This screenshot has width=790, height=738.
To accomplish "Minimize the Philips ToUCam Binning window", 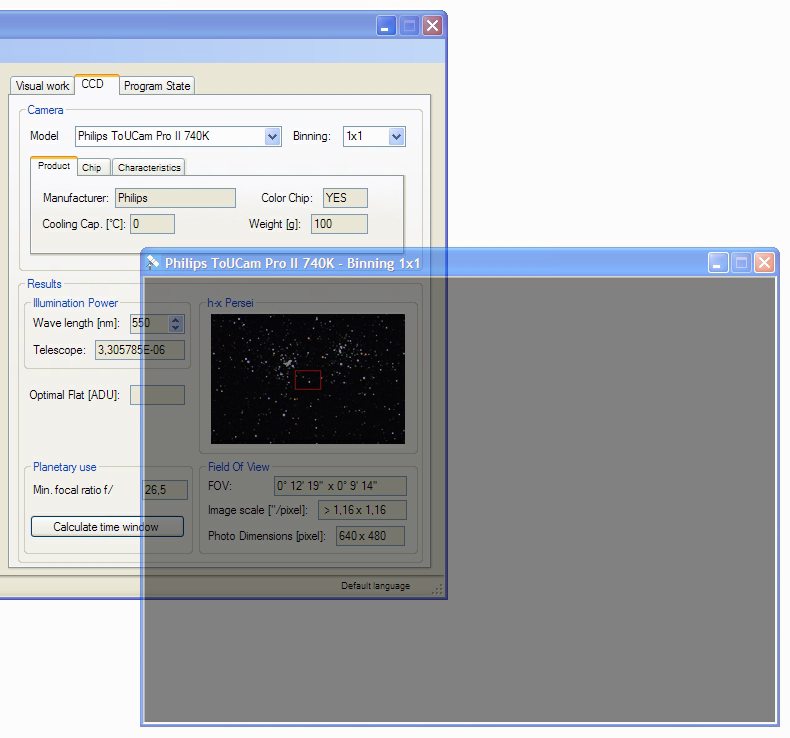I will pos(717,262).
